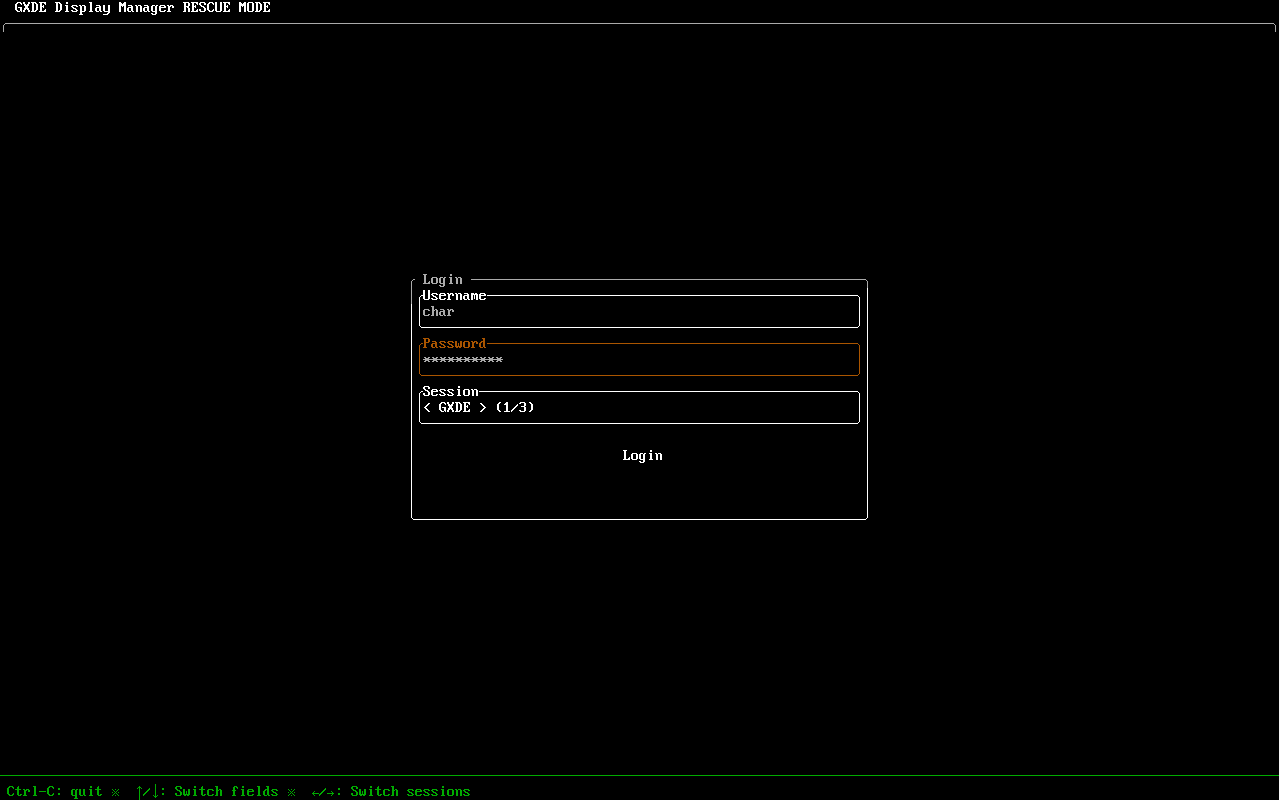Viewport: 1280px width, 800px height.
Task: Focus the Username field containing char
Action: click(639, 311)
